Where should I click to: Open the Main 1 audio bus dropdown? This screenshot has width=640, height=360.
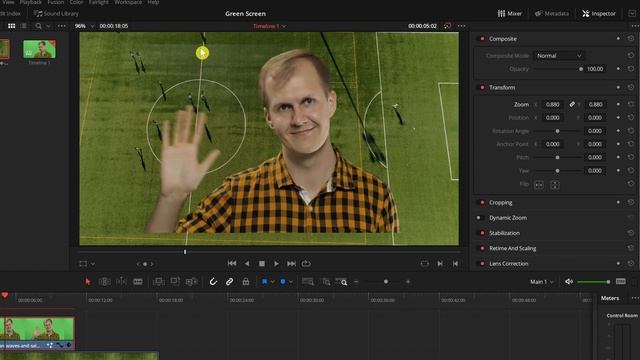(x=542, y=282)
